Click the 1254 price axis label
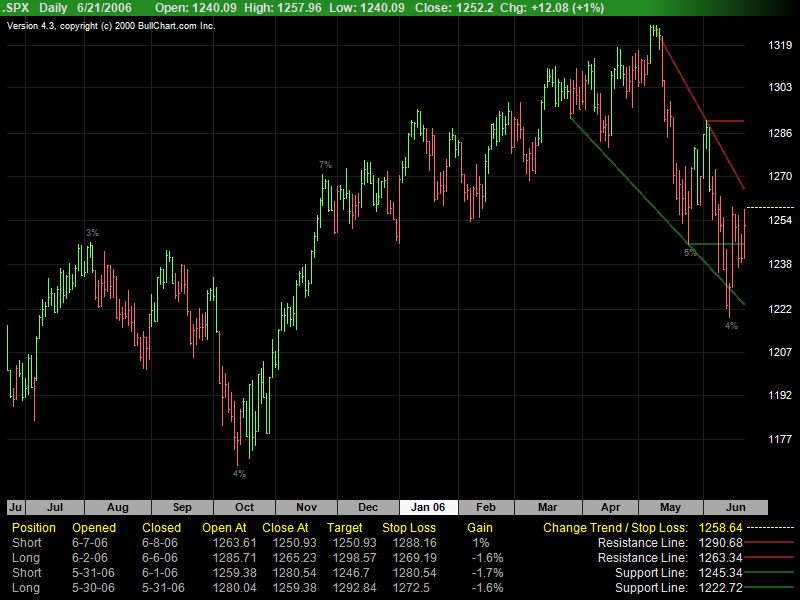Image resolution: width=800 pixels, height=600 pixels. coord(780,220)
